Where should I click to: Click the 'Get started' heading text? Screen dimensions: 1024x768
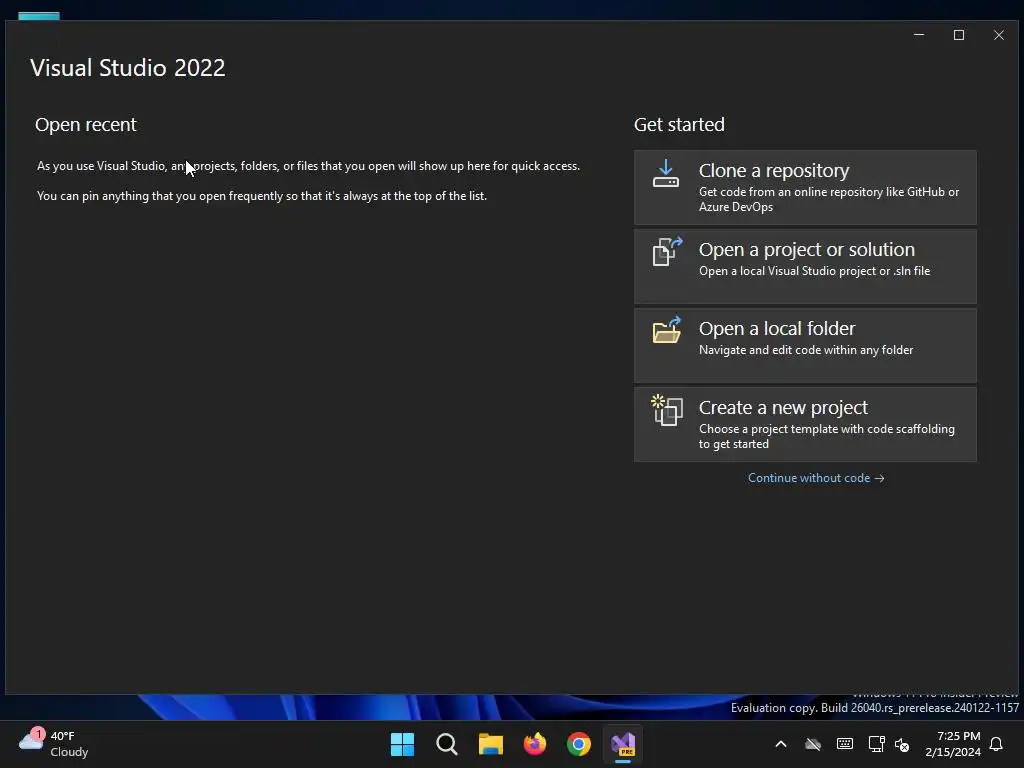[679, 124]
